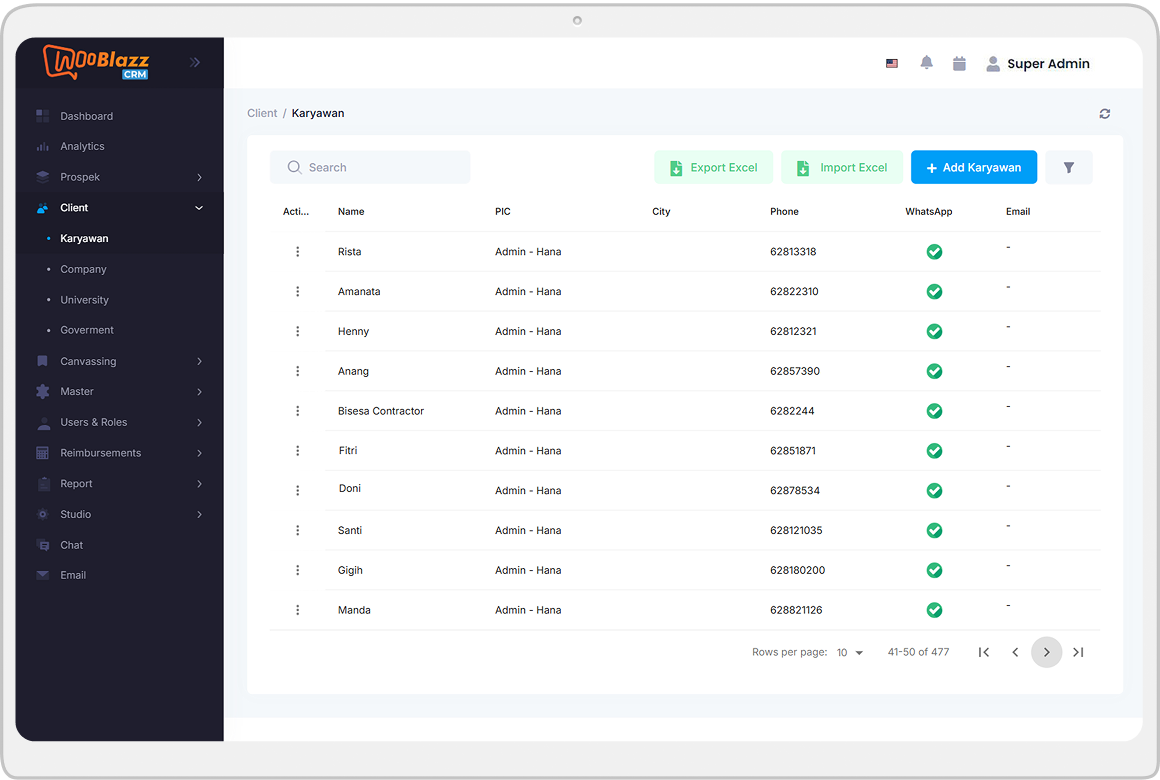Click WhatsApp check mark for Henny
Viewport: 1160px width, 780px height.
(934, 332)
